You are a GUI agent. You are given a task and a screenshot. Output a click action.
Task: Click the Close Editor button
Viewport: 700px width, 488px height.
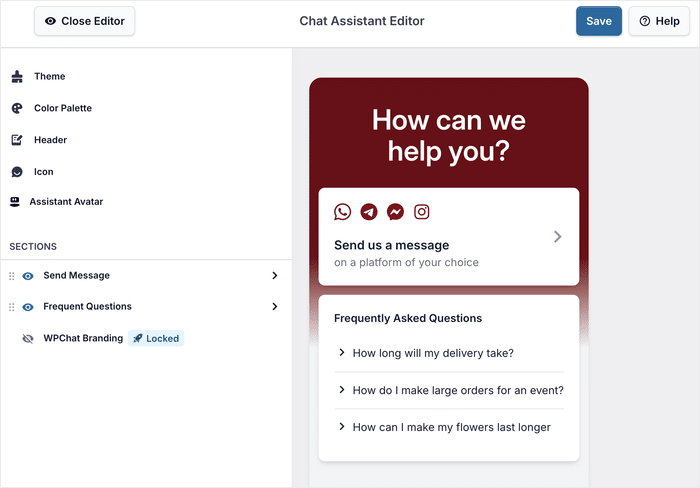tap(84, 21)
